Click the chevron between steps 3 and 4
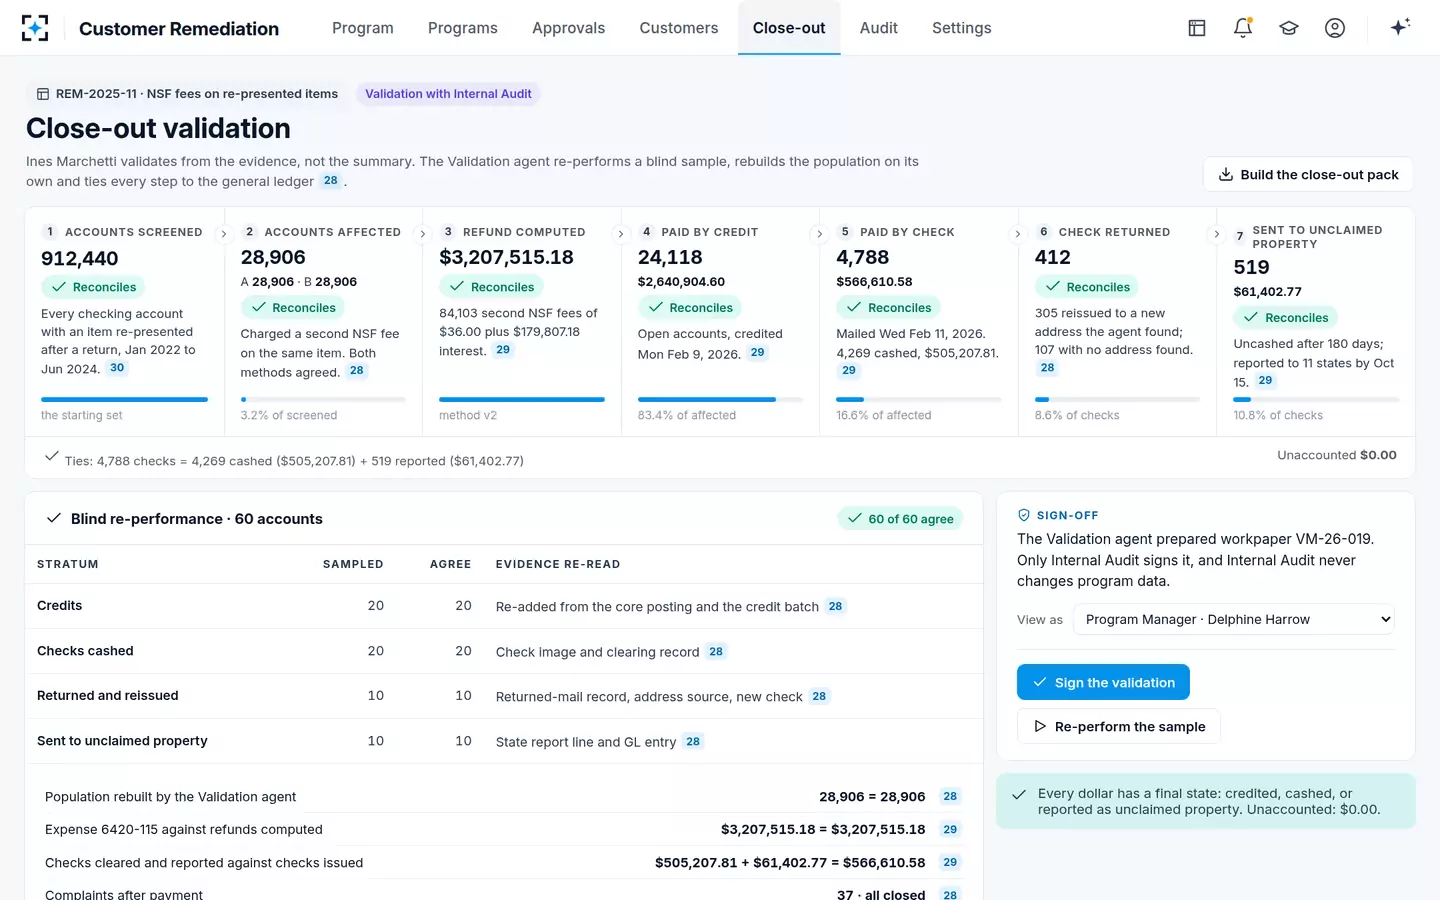The height and width of the screenshot is (900, 1440). pyautogui.click(x=621, y=234)
